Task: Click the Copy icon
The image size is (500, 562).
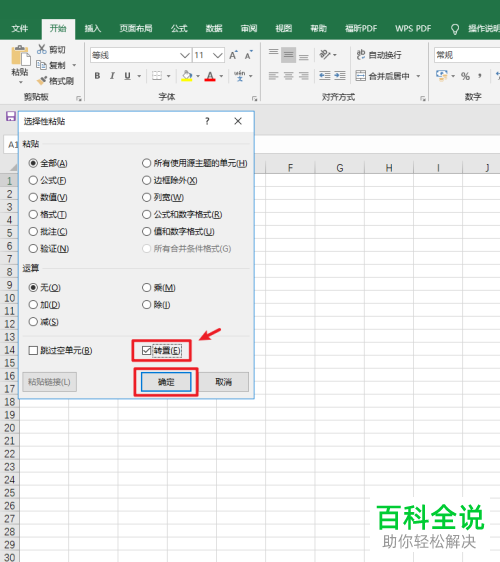Action: pos(41,65)
